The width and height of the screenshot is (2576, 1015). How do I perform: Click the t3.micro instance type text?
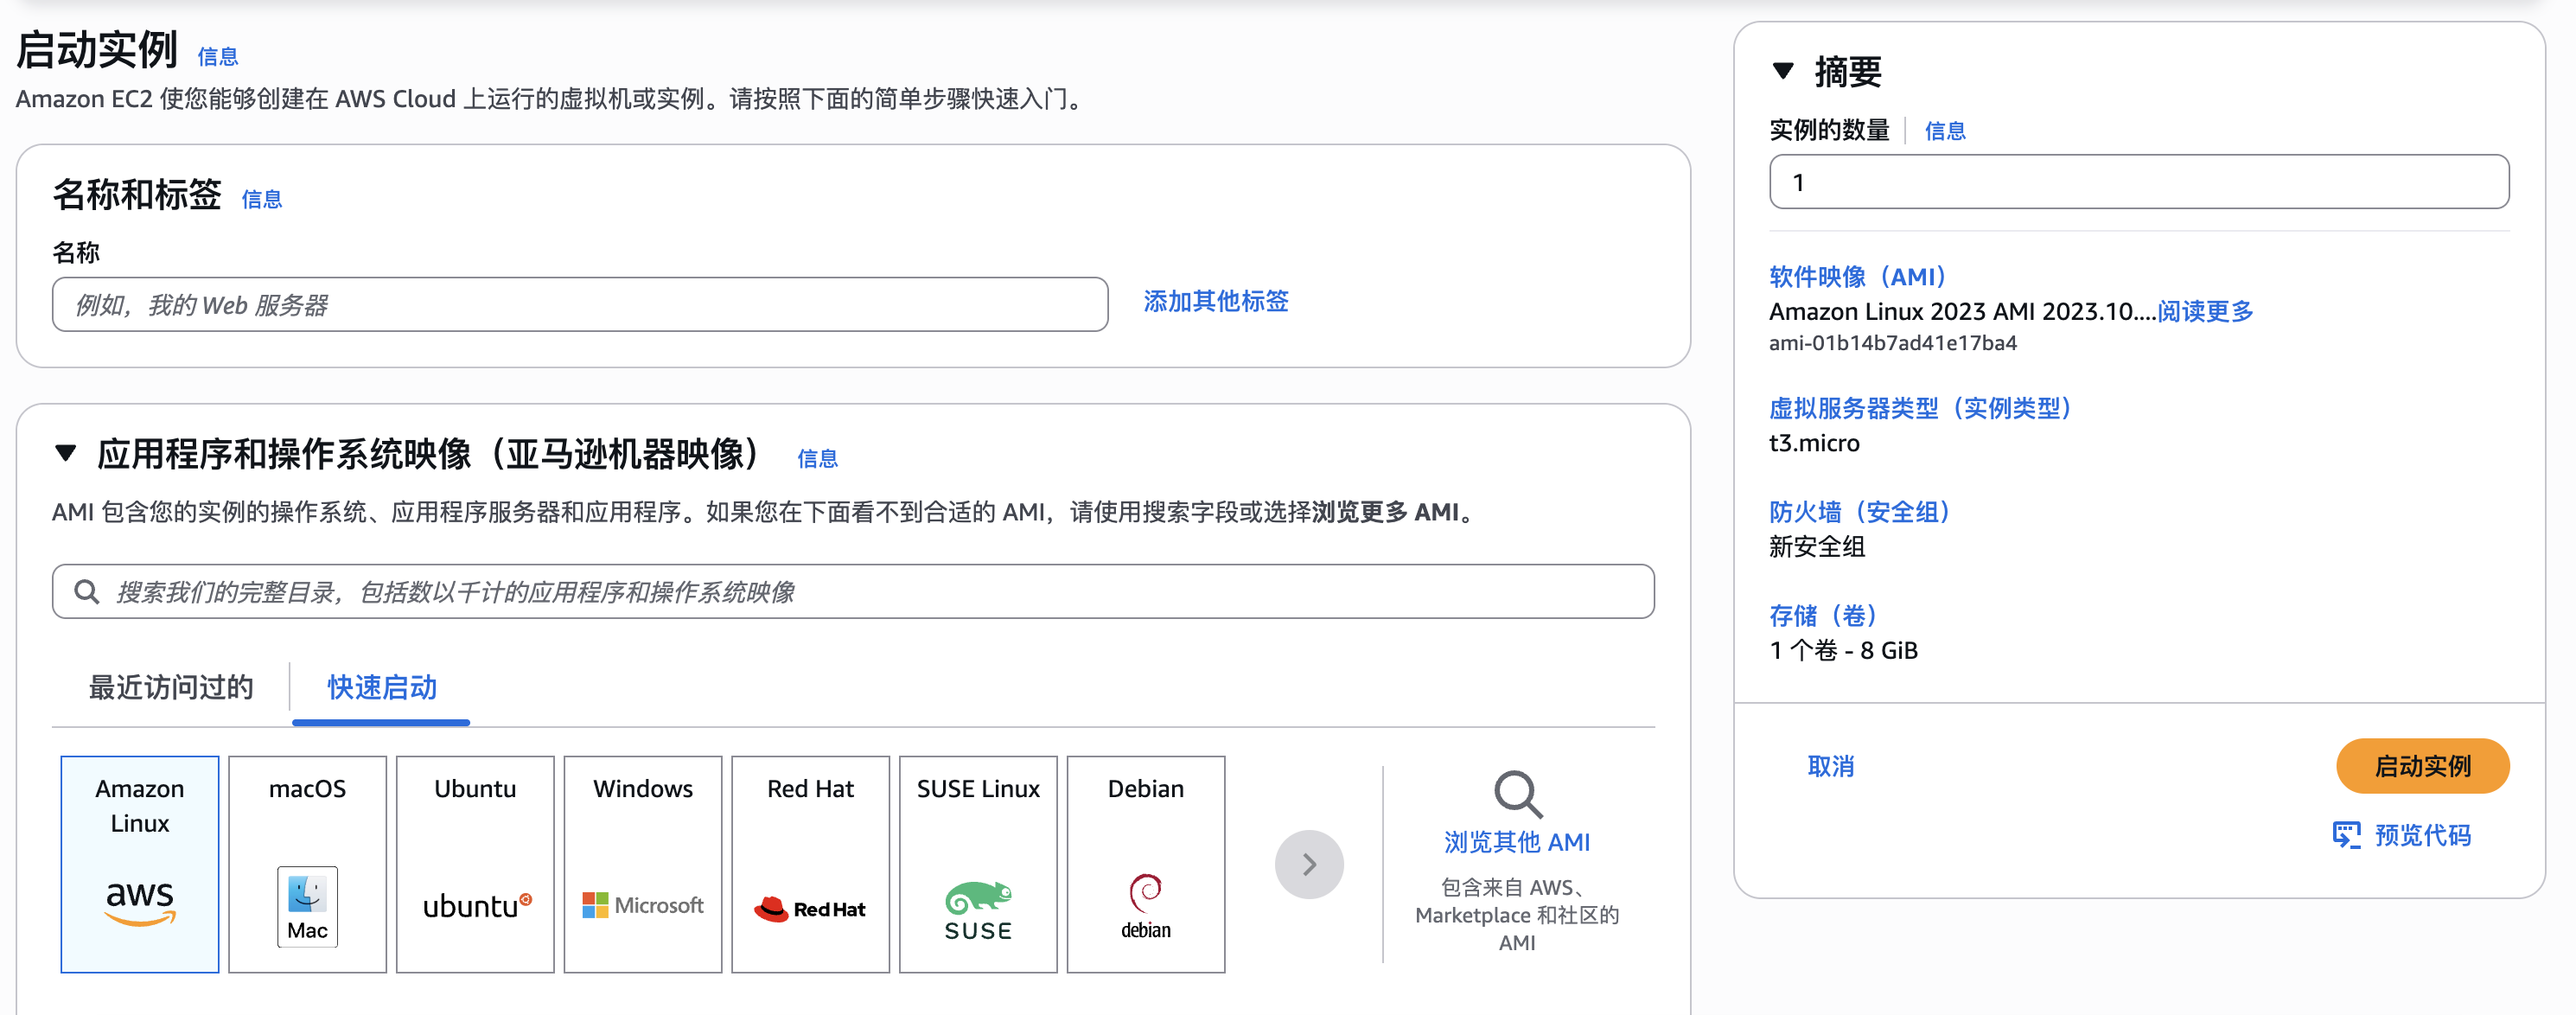pos(1814,443)
